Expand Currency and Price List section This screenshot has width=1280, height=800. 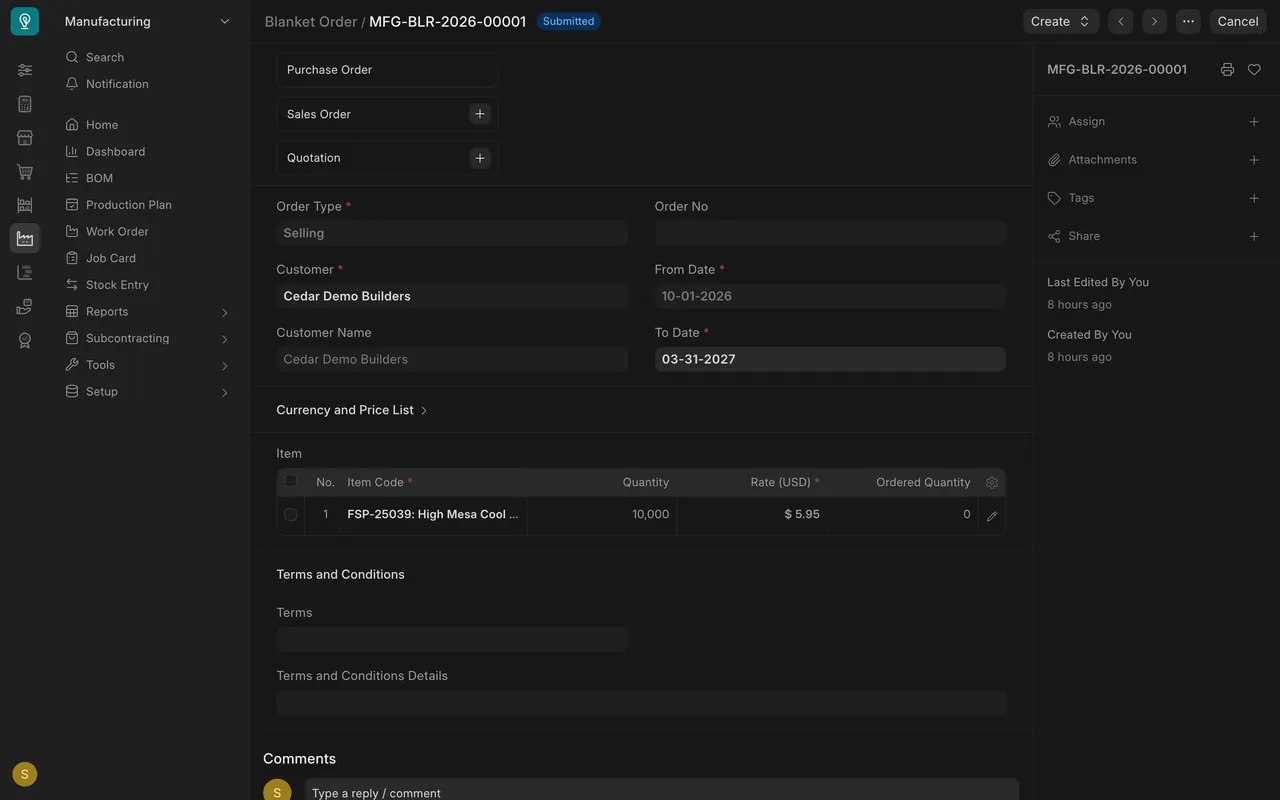point(352,410)
